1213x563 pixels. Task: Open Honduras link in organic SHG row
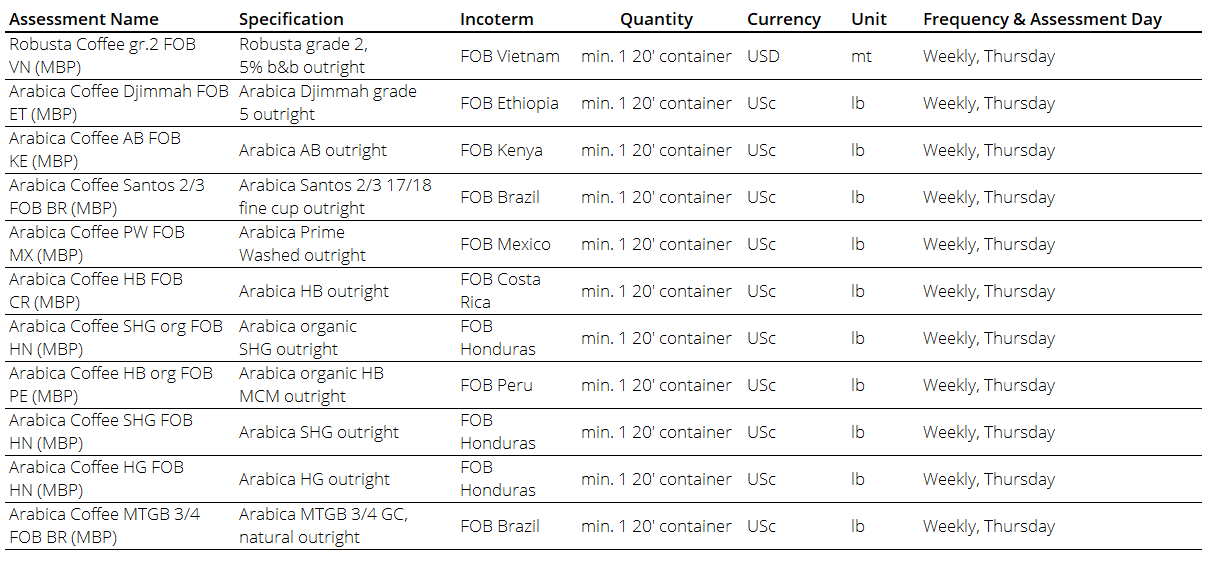pos(498,349)
